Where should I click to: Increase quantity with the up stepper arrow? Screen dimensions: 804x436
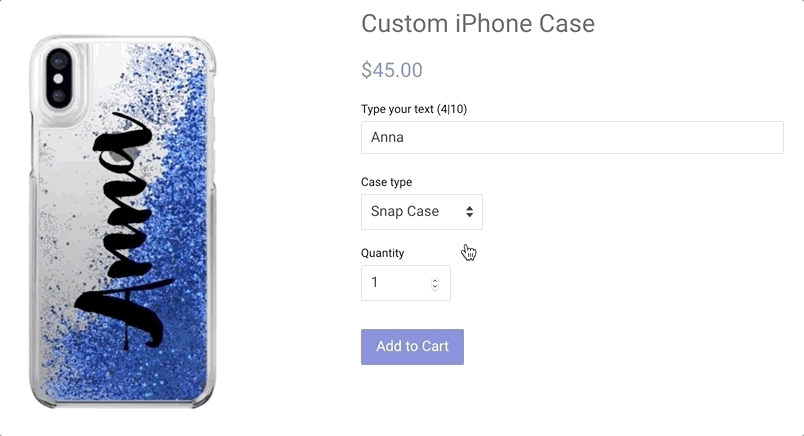pos(435,280)
